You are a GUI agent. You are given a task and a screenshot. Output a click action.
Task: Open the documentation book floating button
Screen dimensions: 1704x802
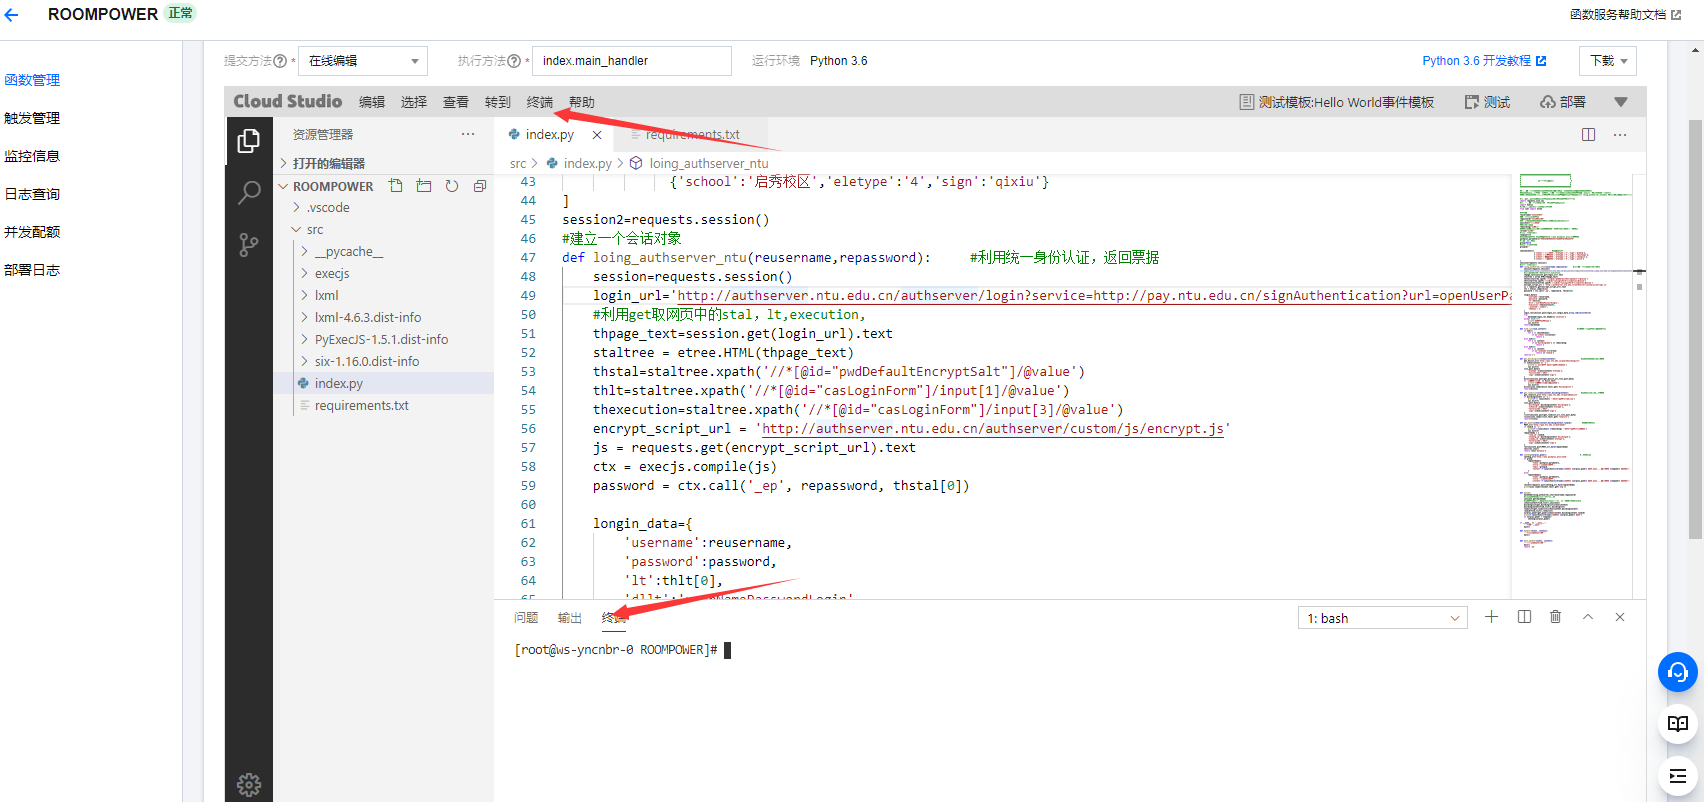tap(1678, 723)
